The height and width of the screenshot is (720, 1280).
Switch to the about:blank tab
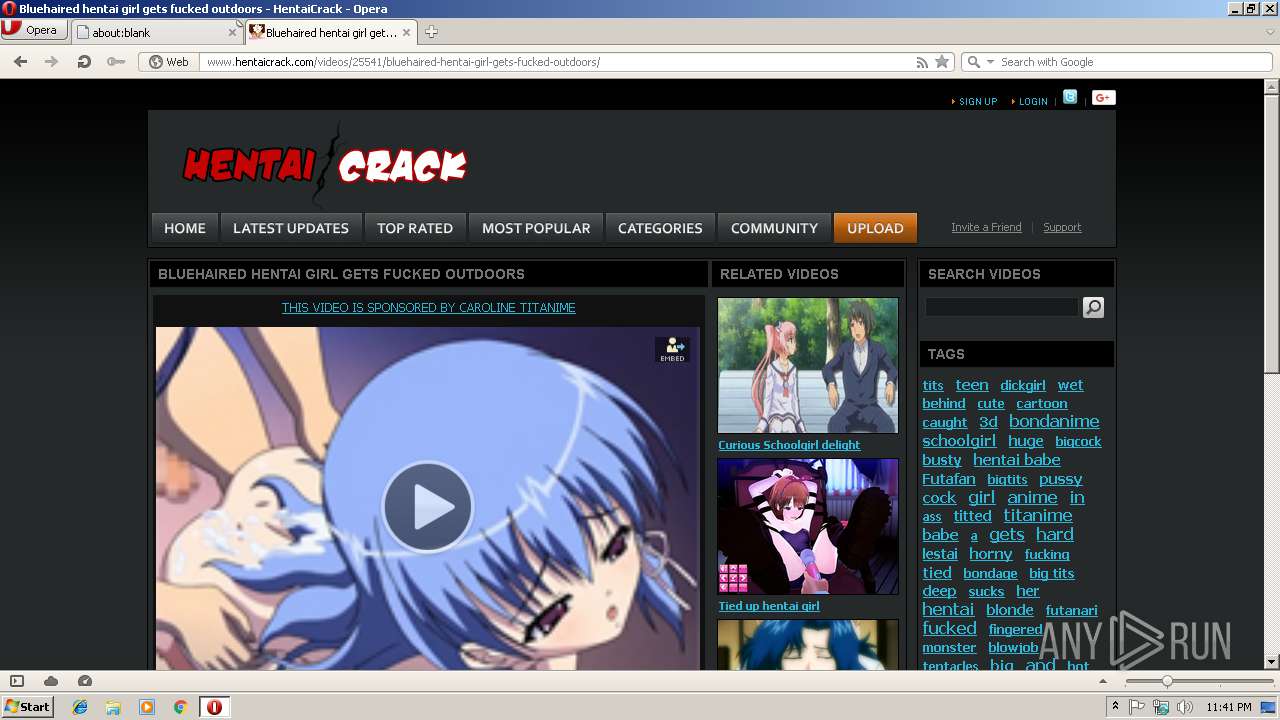pyautogui.click(x=157, y=32)
